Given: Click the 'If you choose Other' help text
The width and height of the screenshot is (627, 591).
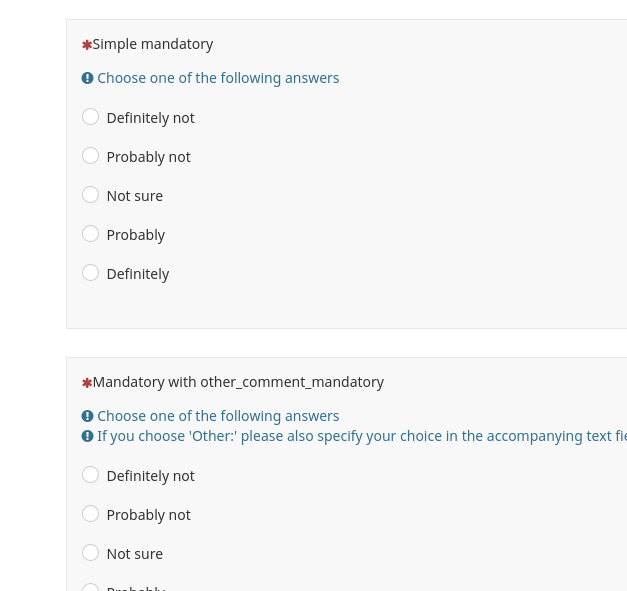Looking at the screenshot, I should (x=361, y=436).
